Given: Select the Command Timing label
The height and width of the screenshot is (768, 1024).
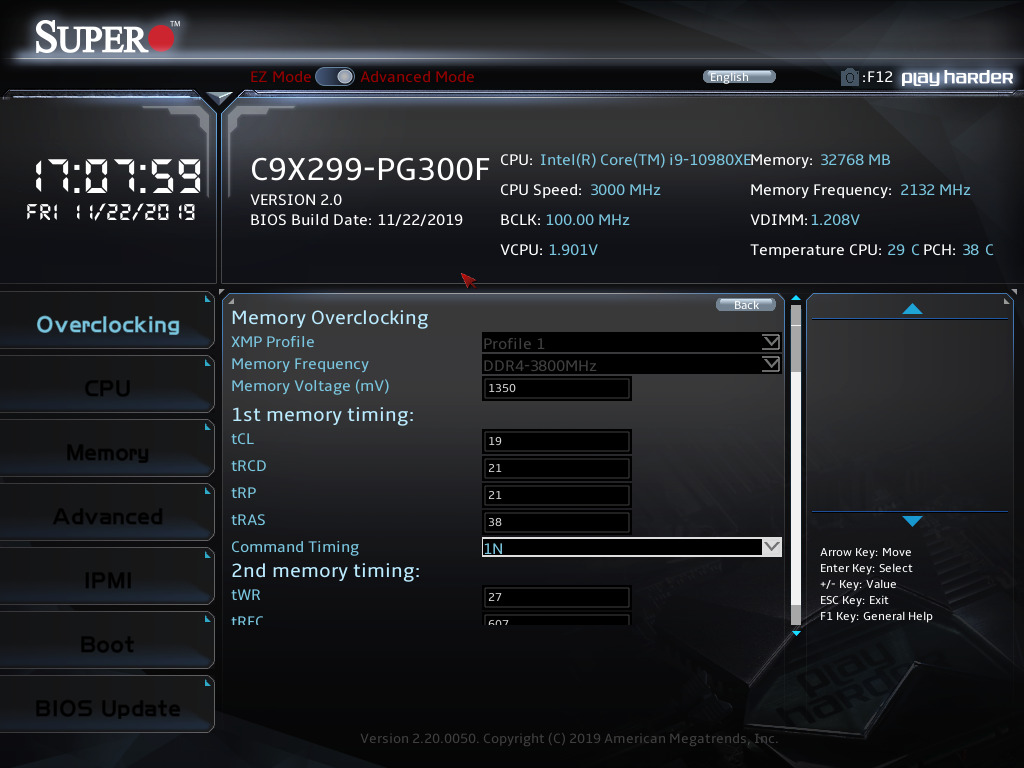Looking at the screenshot, I should [295, 547].
